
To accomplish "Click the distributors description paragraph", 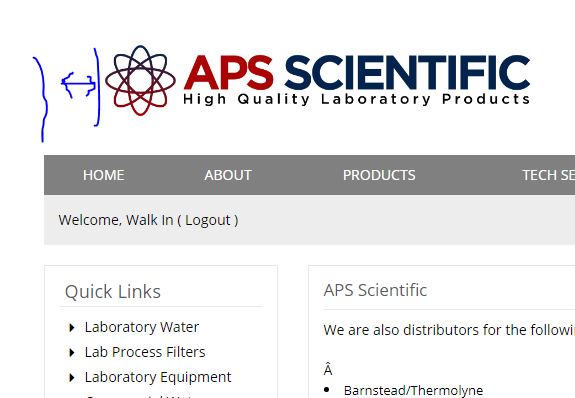I will point(449,330).
